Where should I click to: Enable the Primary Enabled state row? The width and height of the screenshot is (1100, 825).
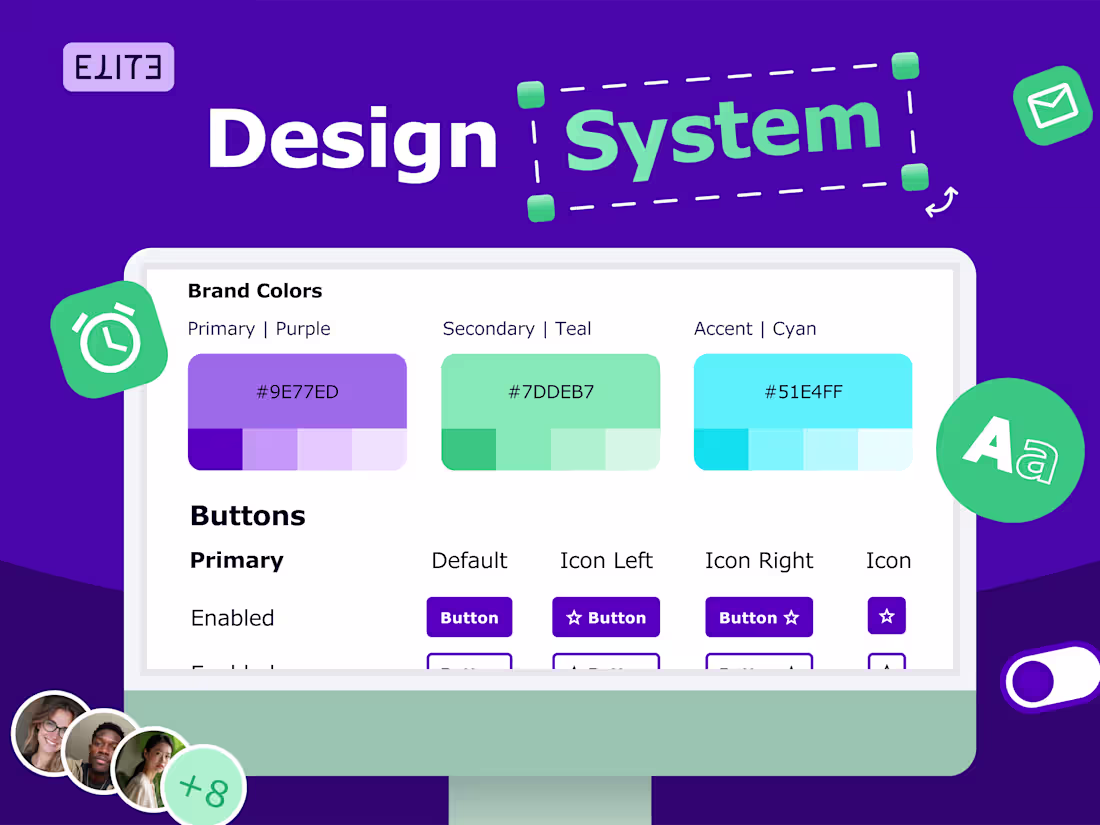(x=232, y=617)
